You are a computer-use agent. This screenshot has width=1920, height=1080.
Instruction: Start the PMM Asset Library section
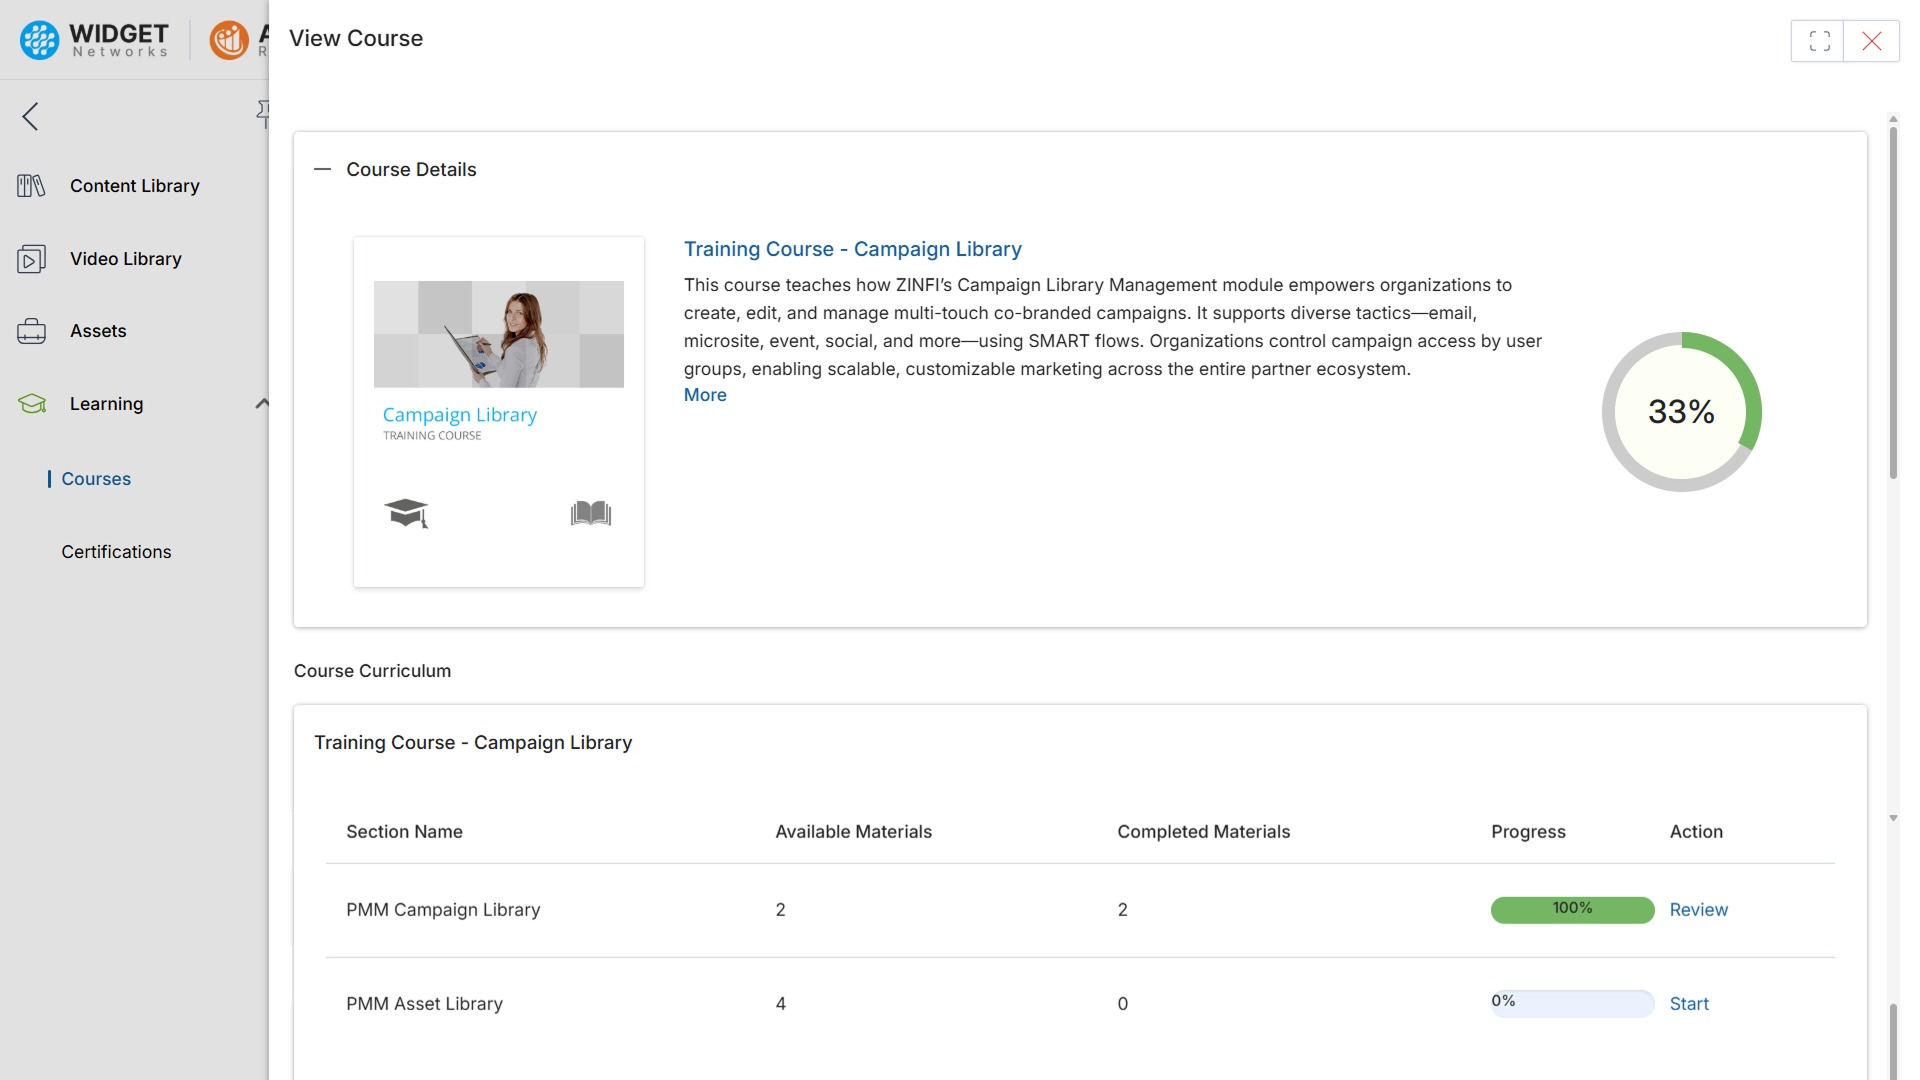[1689, 1003]
